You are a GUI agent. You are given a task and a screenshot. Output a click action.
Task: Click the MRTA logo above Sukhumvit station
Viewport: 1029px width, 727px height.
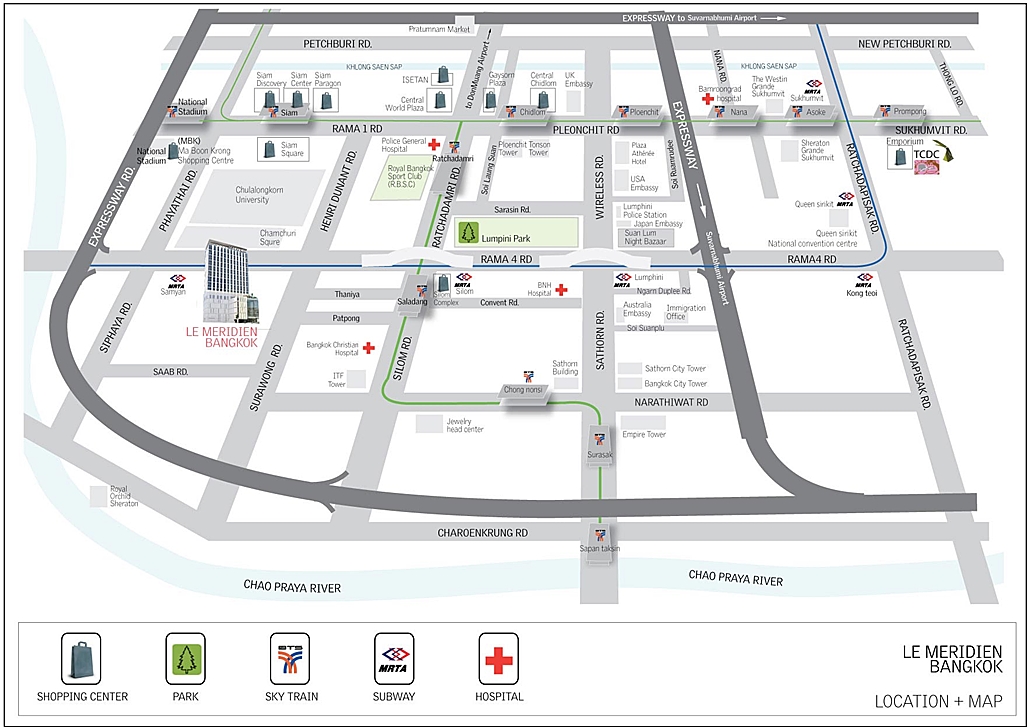click(x=814, y=87)
